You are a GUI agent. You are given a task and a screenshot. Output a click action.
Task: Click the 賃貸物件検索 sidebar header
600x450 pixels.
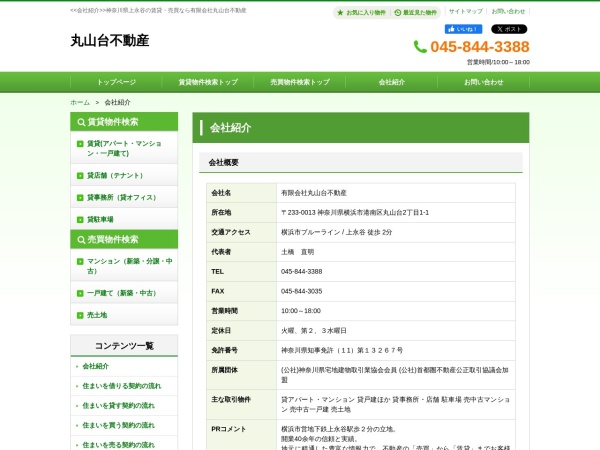coord(124,122)
